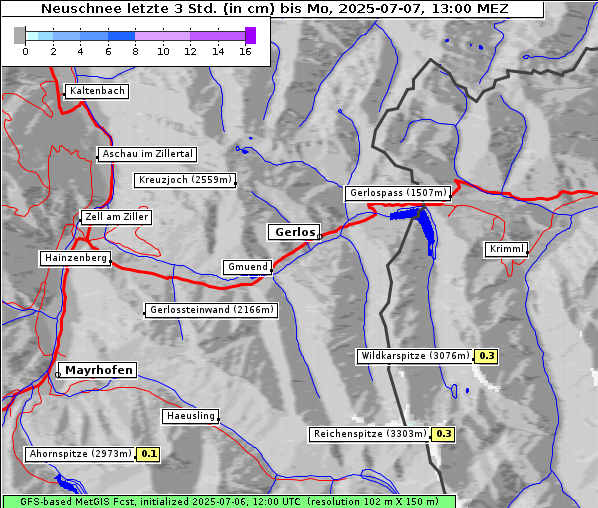Click the Mayrhofen town marker circle
Image resolution: width=598 pixels, height=508 pixels.
tap(58, 375)
